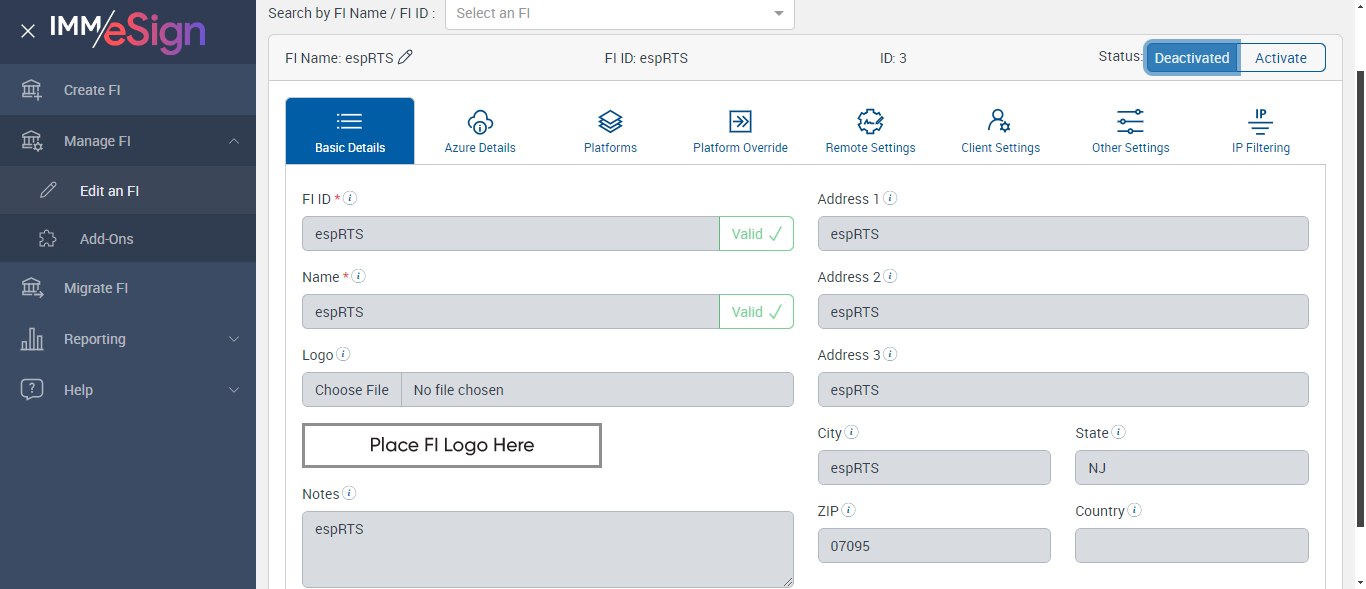The width and height of the screenshot is (1366, 589).
Task: Select the Deactivated status option
Action: [1191, 58]
